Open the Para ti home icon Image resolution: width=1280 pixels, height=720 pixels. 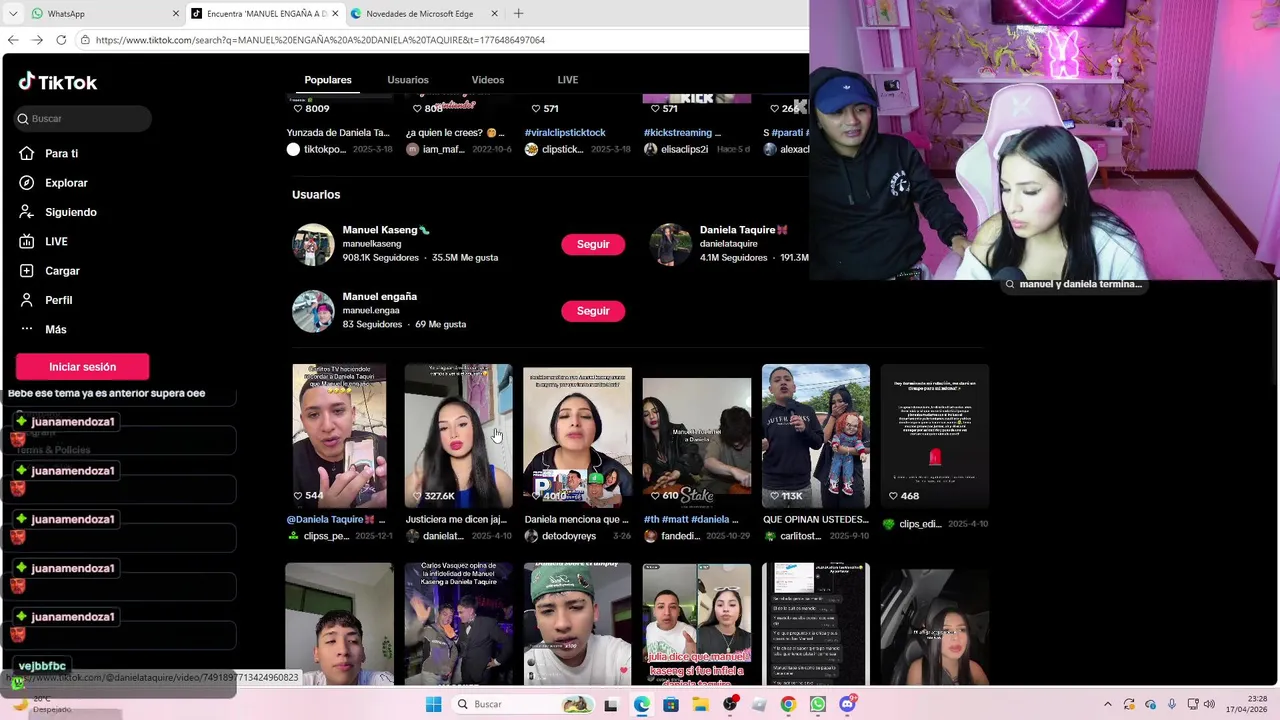[x=27, y=153]
